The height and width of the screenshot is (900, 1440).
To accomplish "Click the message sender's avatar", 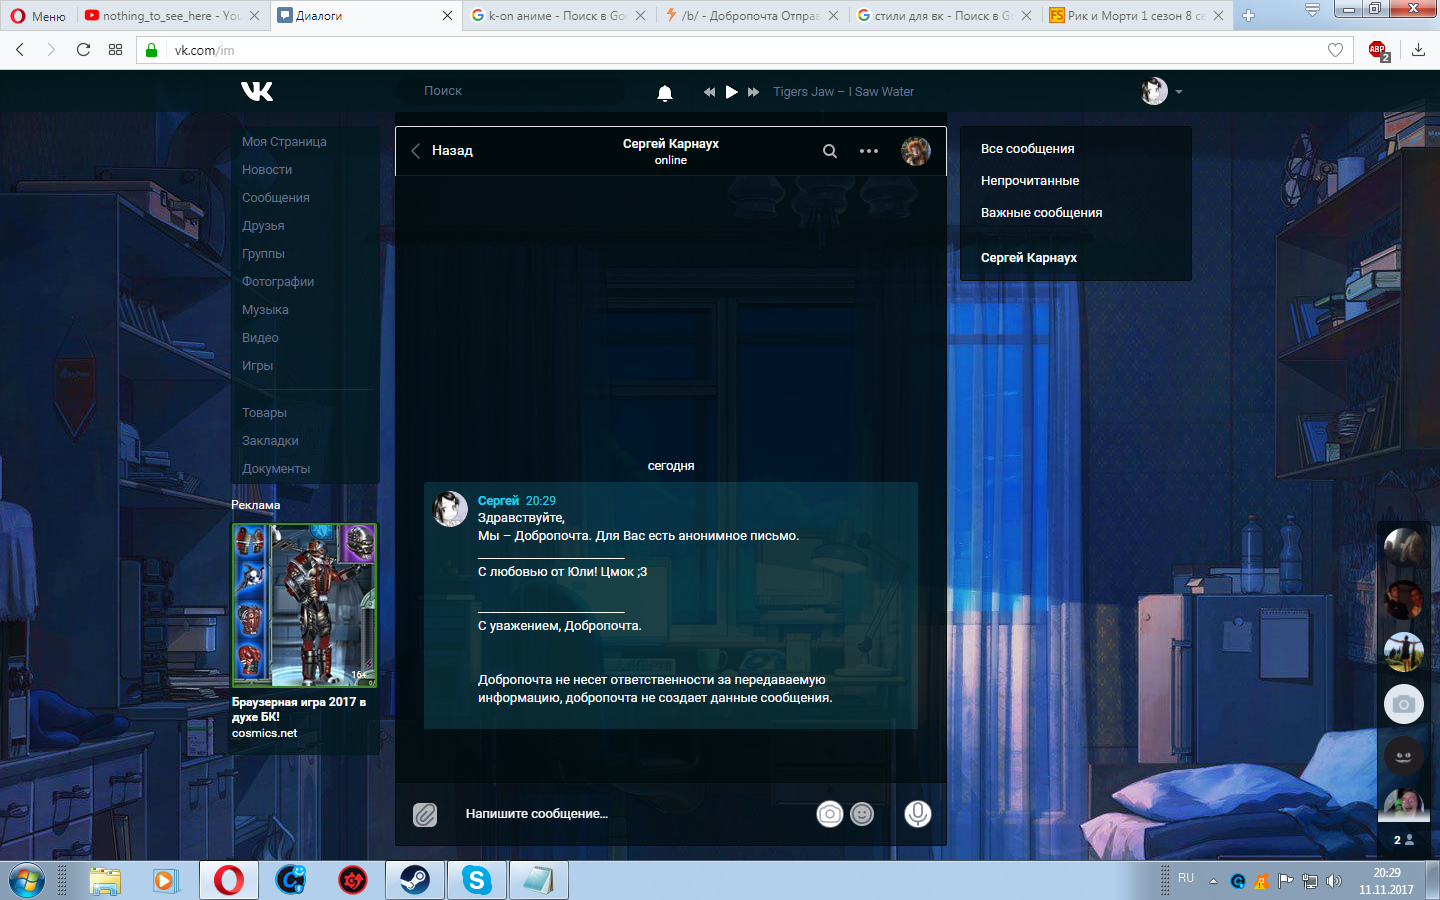I will point(450,509).
